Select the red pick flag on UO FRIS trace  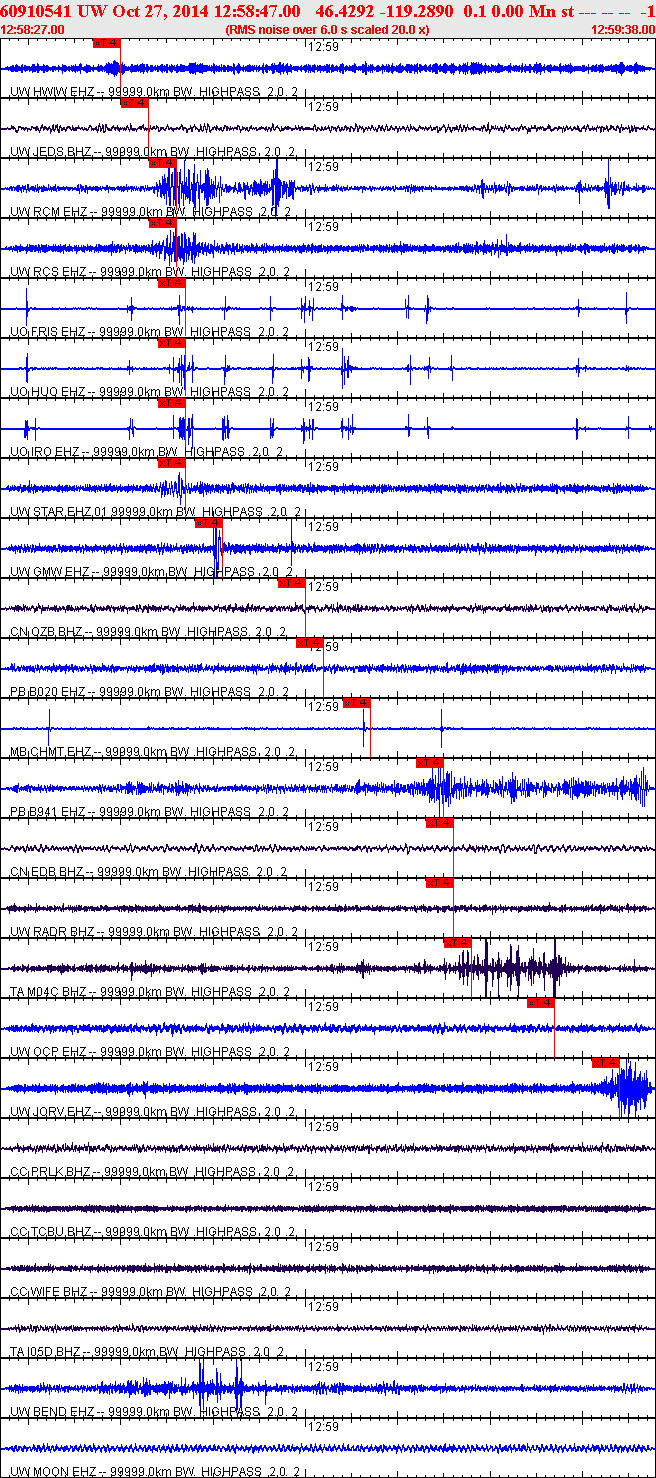click(172, 283)
